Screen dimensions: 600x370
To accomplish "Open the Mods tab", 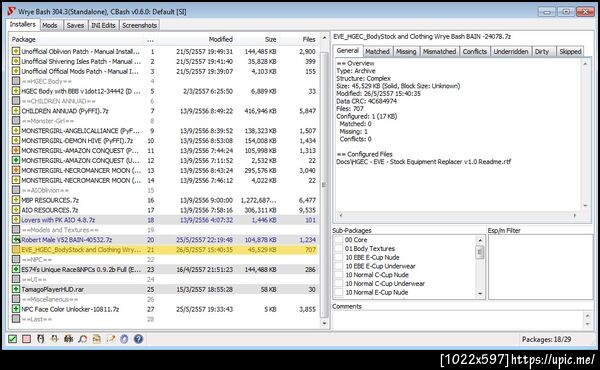I will pos(50,25).
